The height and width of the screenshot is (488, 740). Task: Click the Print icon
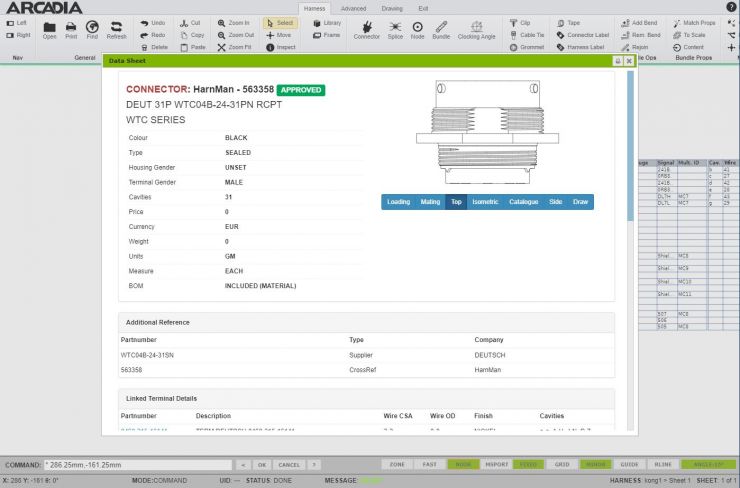[71, 30]
